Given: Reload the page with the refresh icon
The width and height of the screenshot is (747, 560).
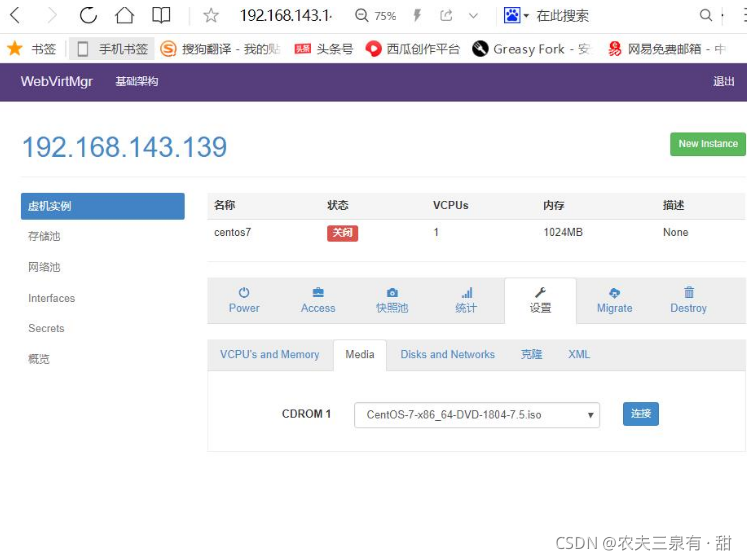Looking at the screenshot, I should click(x=88, y=15).
